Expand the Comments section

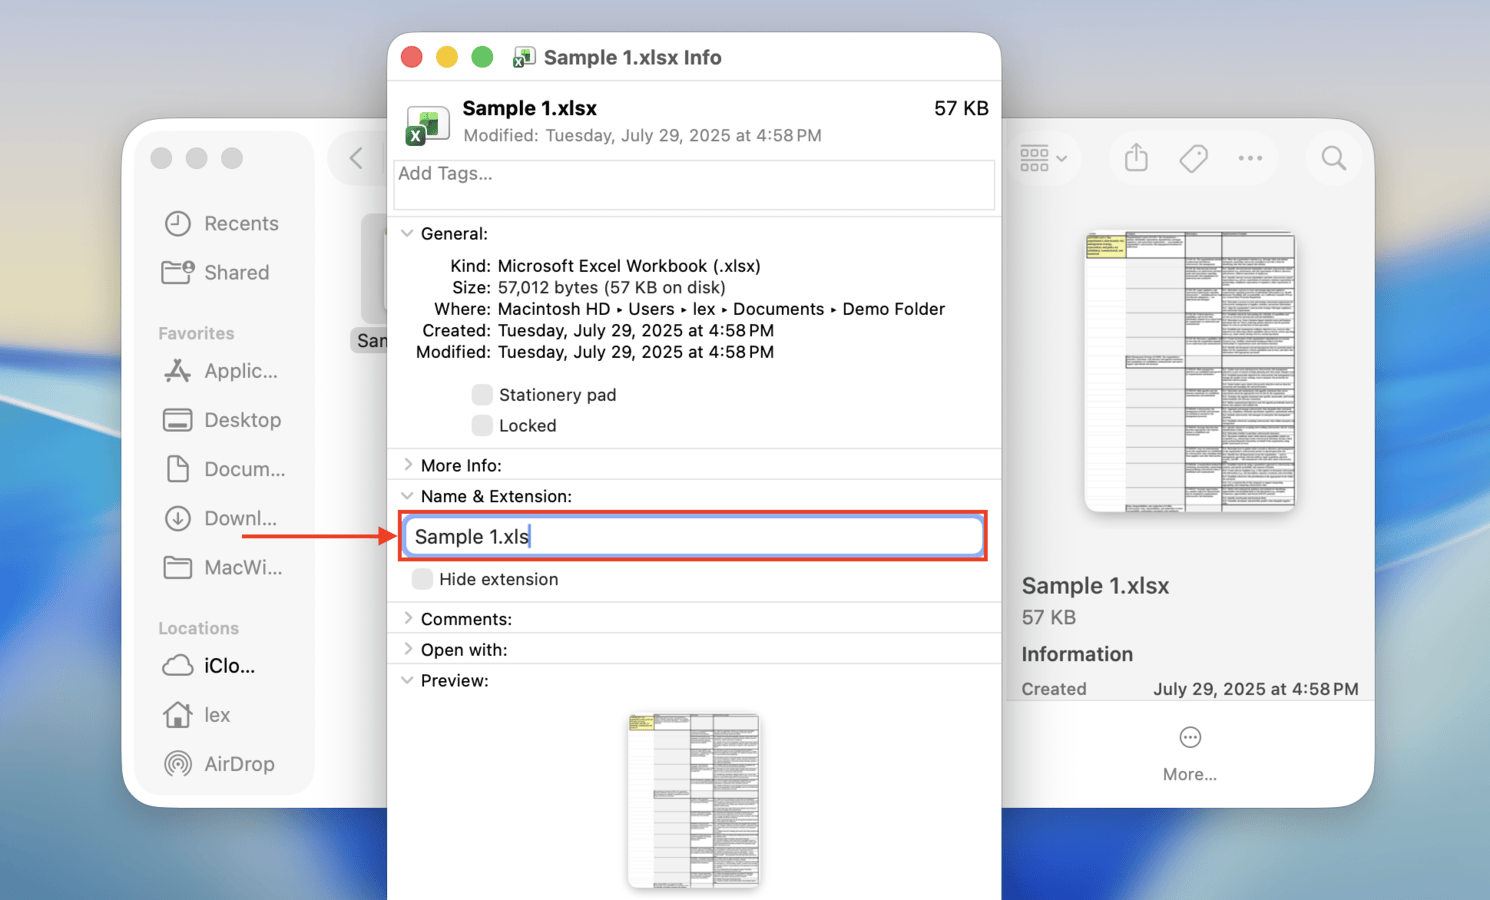pyautogui.click(x=408, y=618)
